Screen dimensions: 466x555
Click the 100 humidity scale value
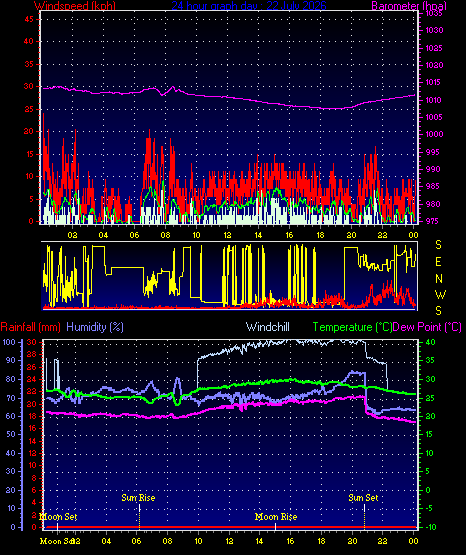[9, 342]
